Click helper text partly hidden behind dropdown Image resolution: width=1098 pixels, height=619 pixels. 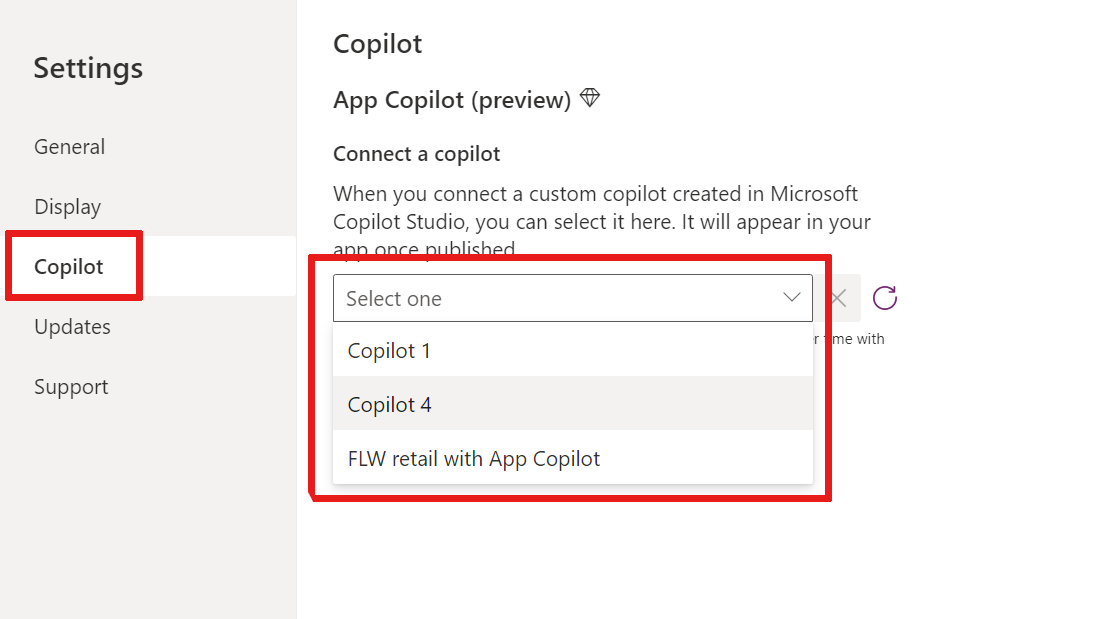[x=849, y=339]
